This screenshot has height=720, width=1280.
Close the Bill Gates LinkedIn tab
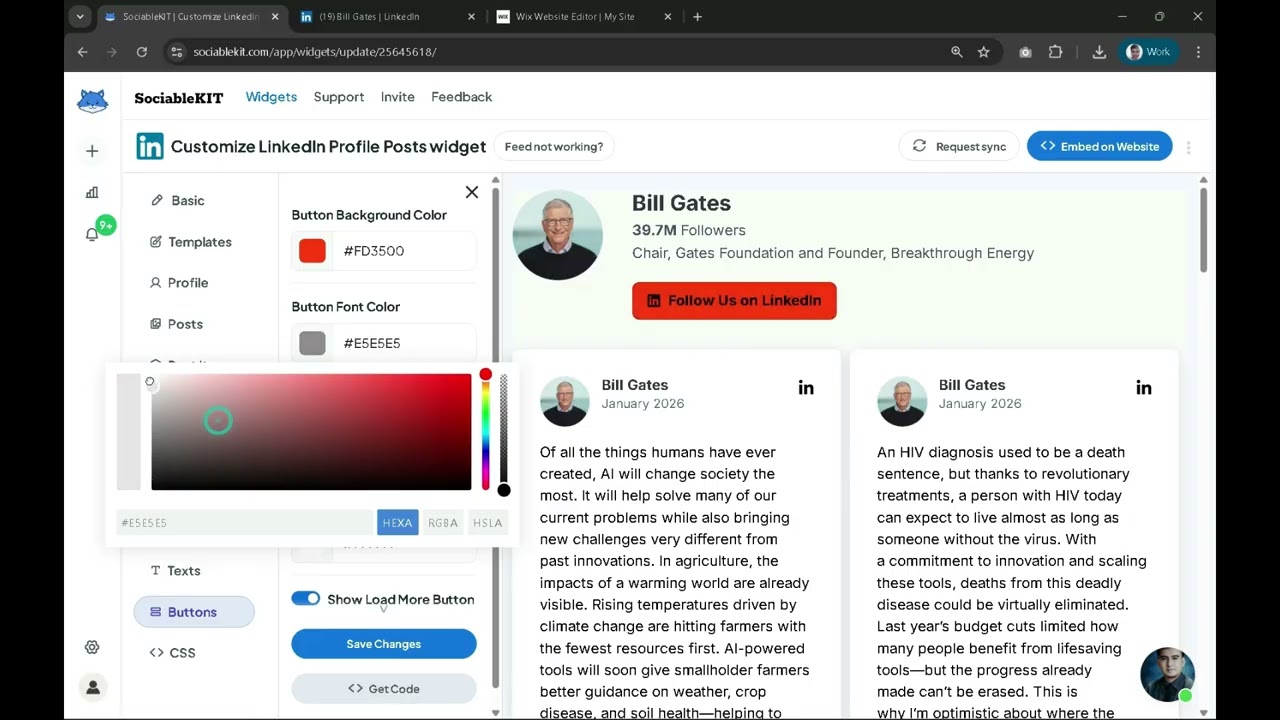[x=472, y=17]
